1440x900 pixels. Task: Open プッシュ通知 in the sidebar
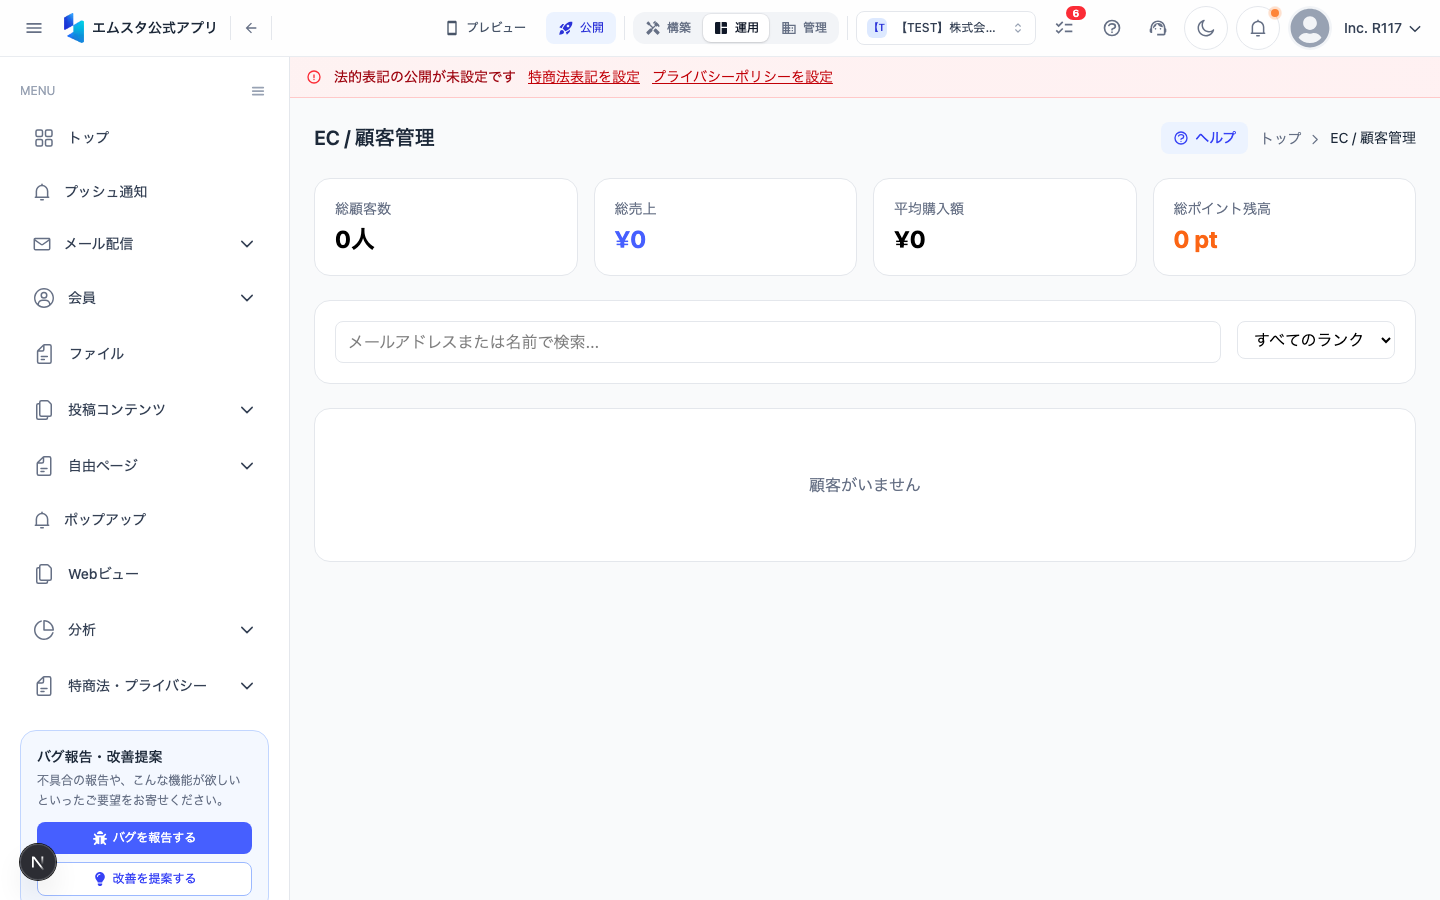144,191
